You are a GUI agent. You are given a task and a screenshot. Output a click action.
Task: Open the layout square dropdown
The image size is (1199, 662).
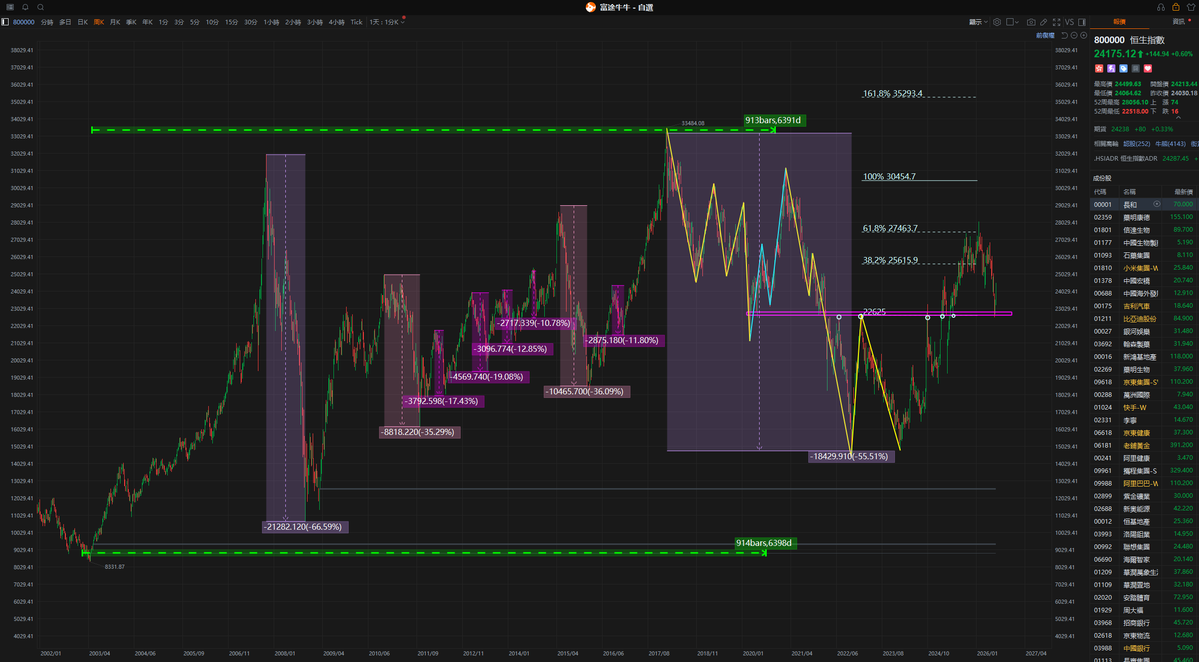coord(1012,22)
